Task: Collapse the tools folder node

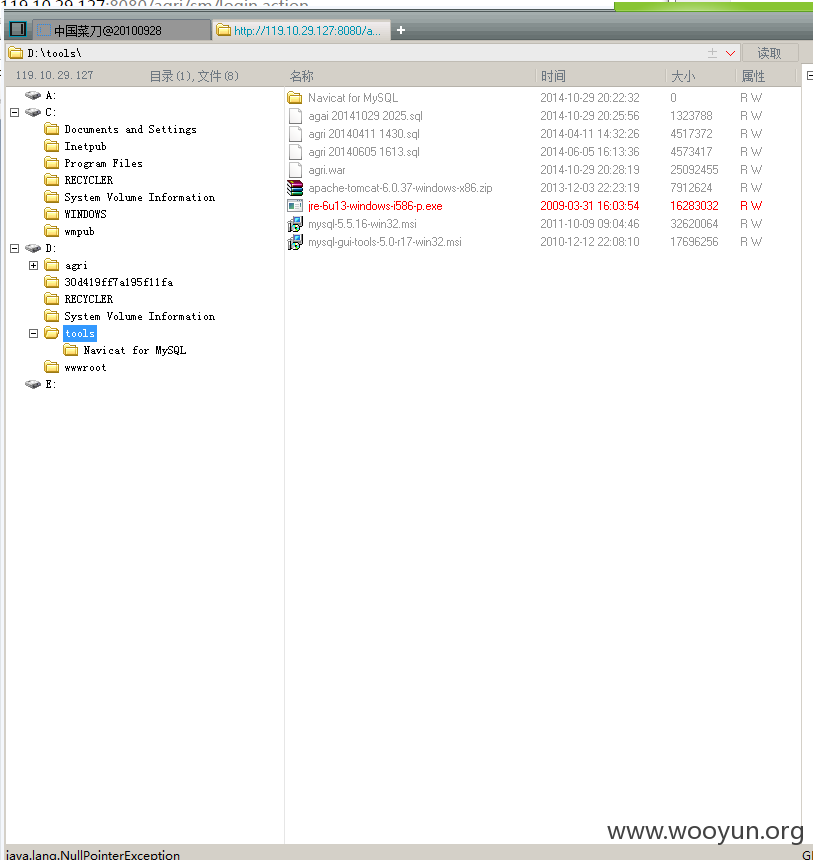Action: (x=33, y=333)
